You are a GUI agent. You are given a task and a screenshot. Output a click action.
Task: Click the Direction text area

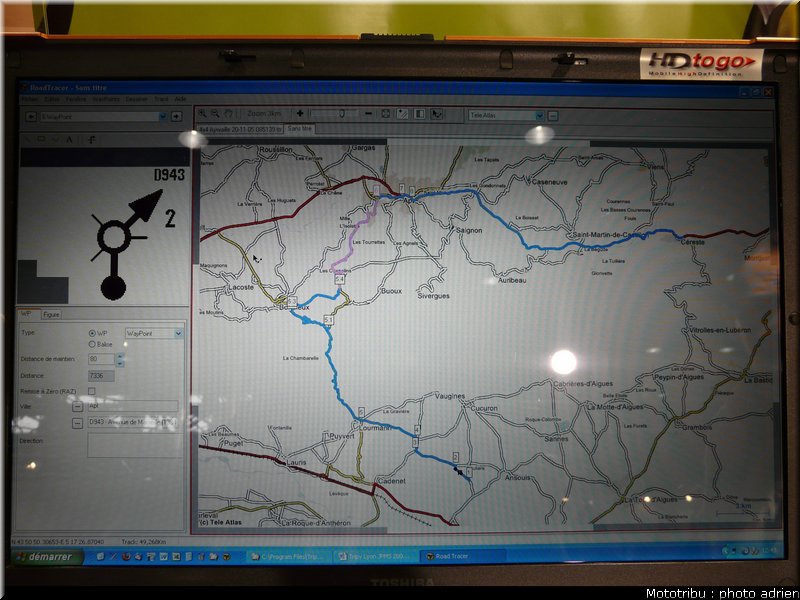[134, 445]
